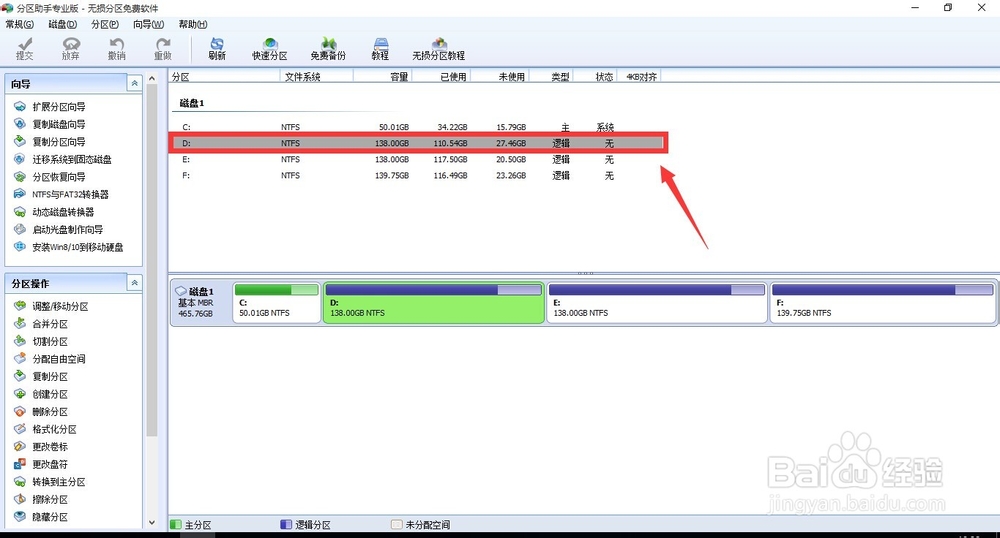Click the 放弃 (discard) toolbar icon

click(x=71, y=48)
